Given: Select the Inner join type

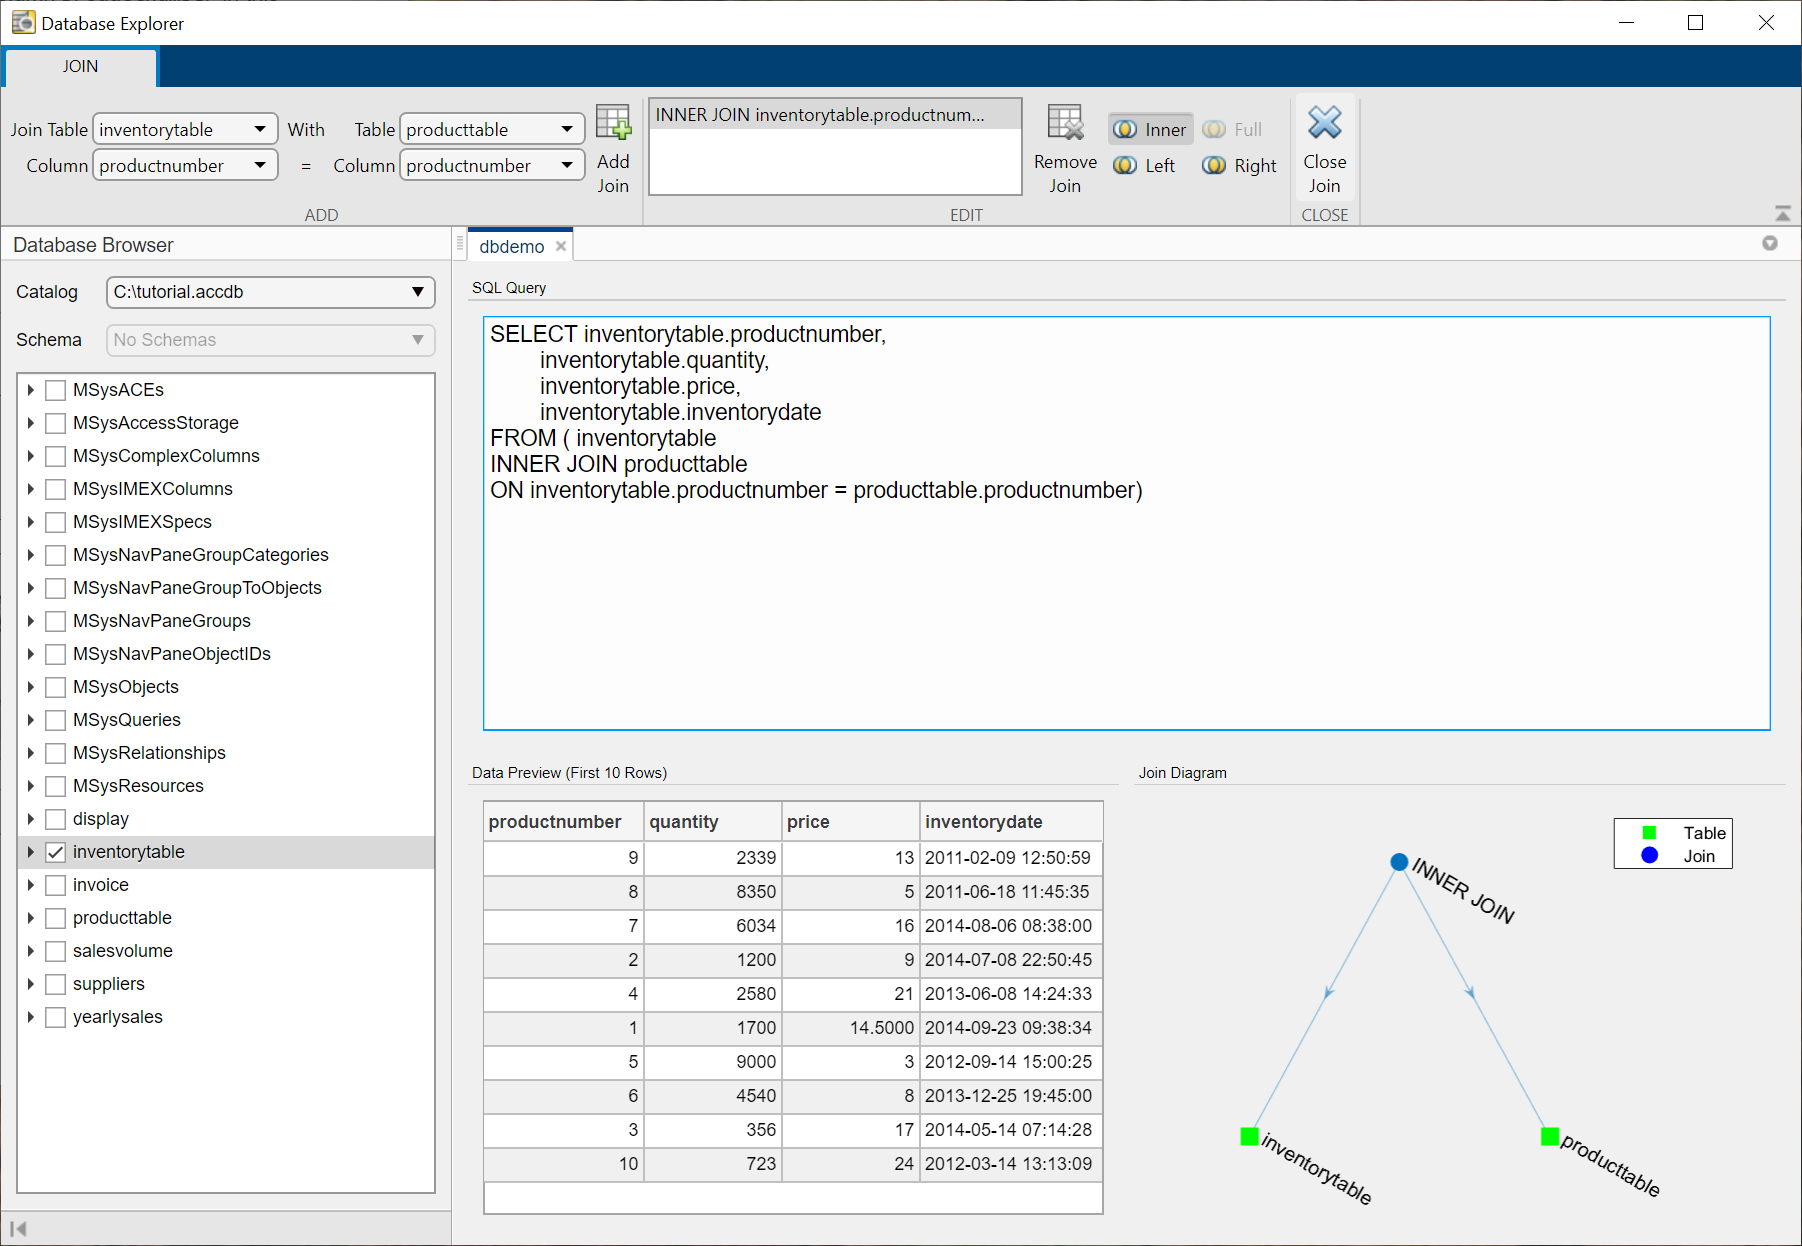Looking at the screenshot, I should tap(1151, 129).
